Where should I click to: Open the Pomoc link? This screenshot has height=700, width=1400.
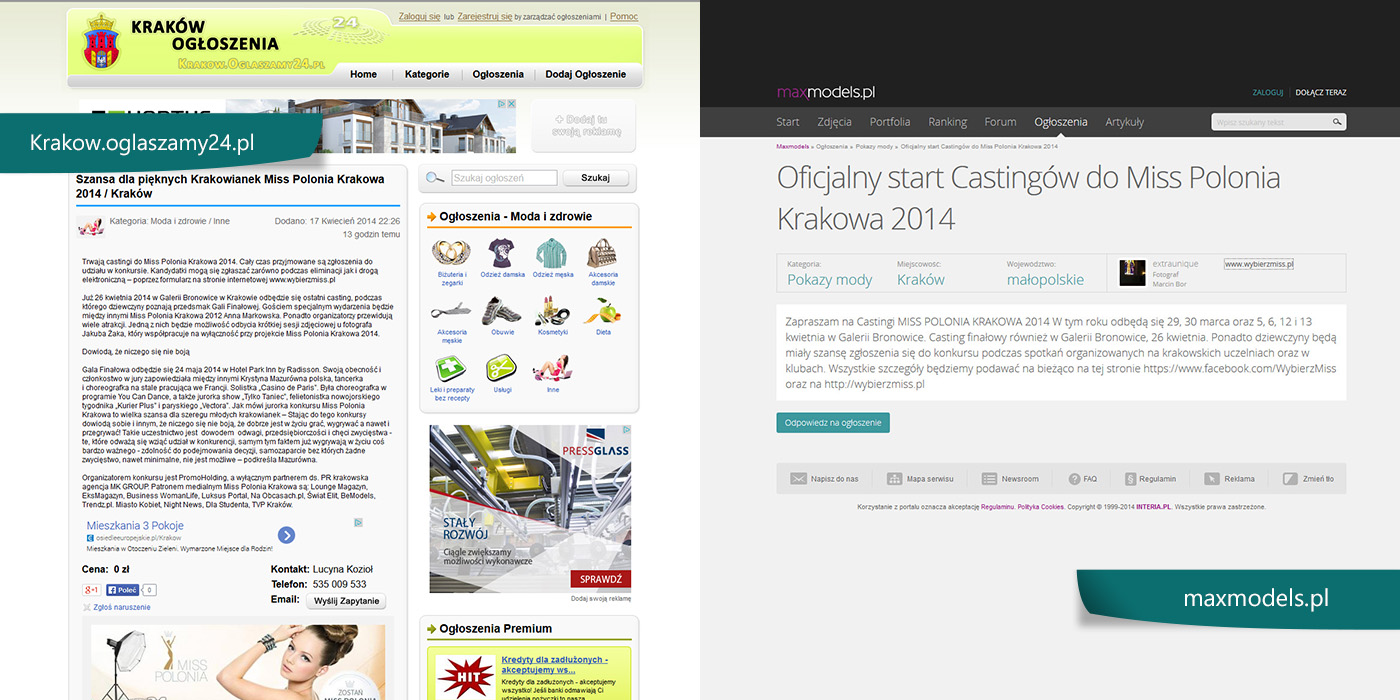point(624,17)
